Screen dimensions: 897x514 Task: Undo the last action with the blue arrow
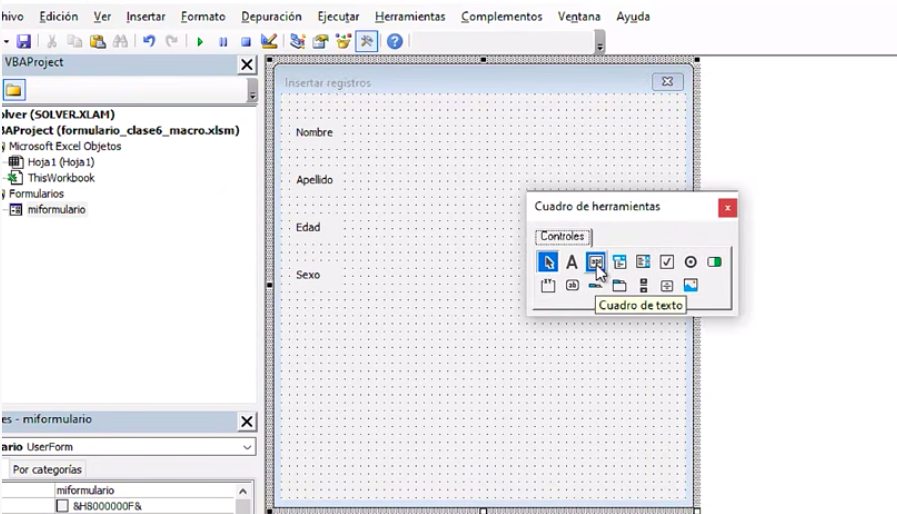(149, 41)
